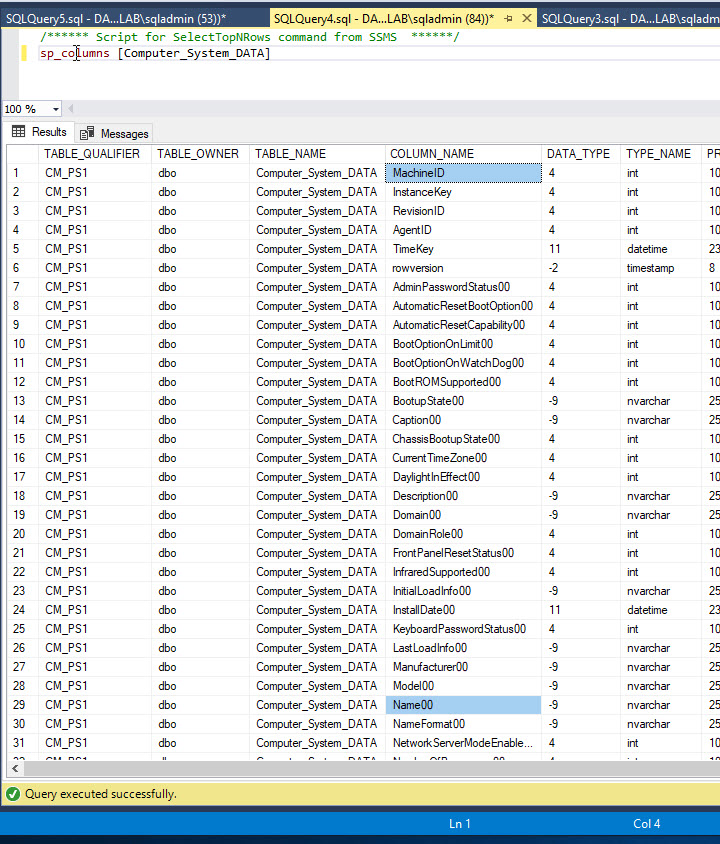Click the horizontal scrollbar of results grid
Image resolution: width=720 pixels, height=844 pixels.
click(360, 768)
